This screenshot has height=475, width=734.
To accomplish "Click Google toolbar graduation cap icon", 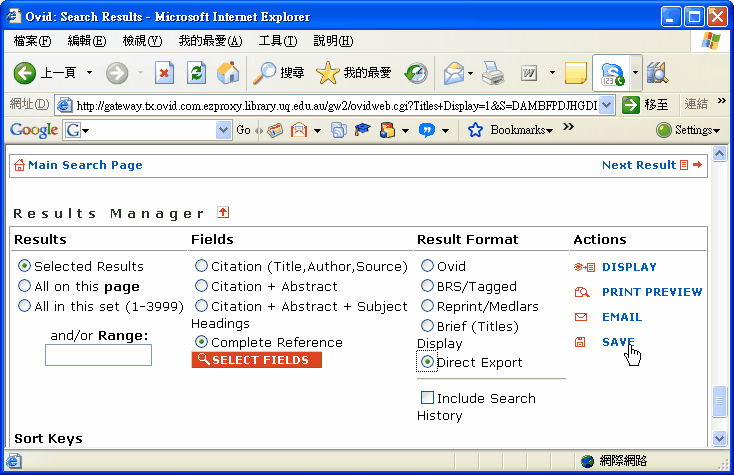I will coord(363,130).
